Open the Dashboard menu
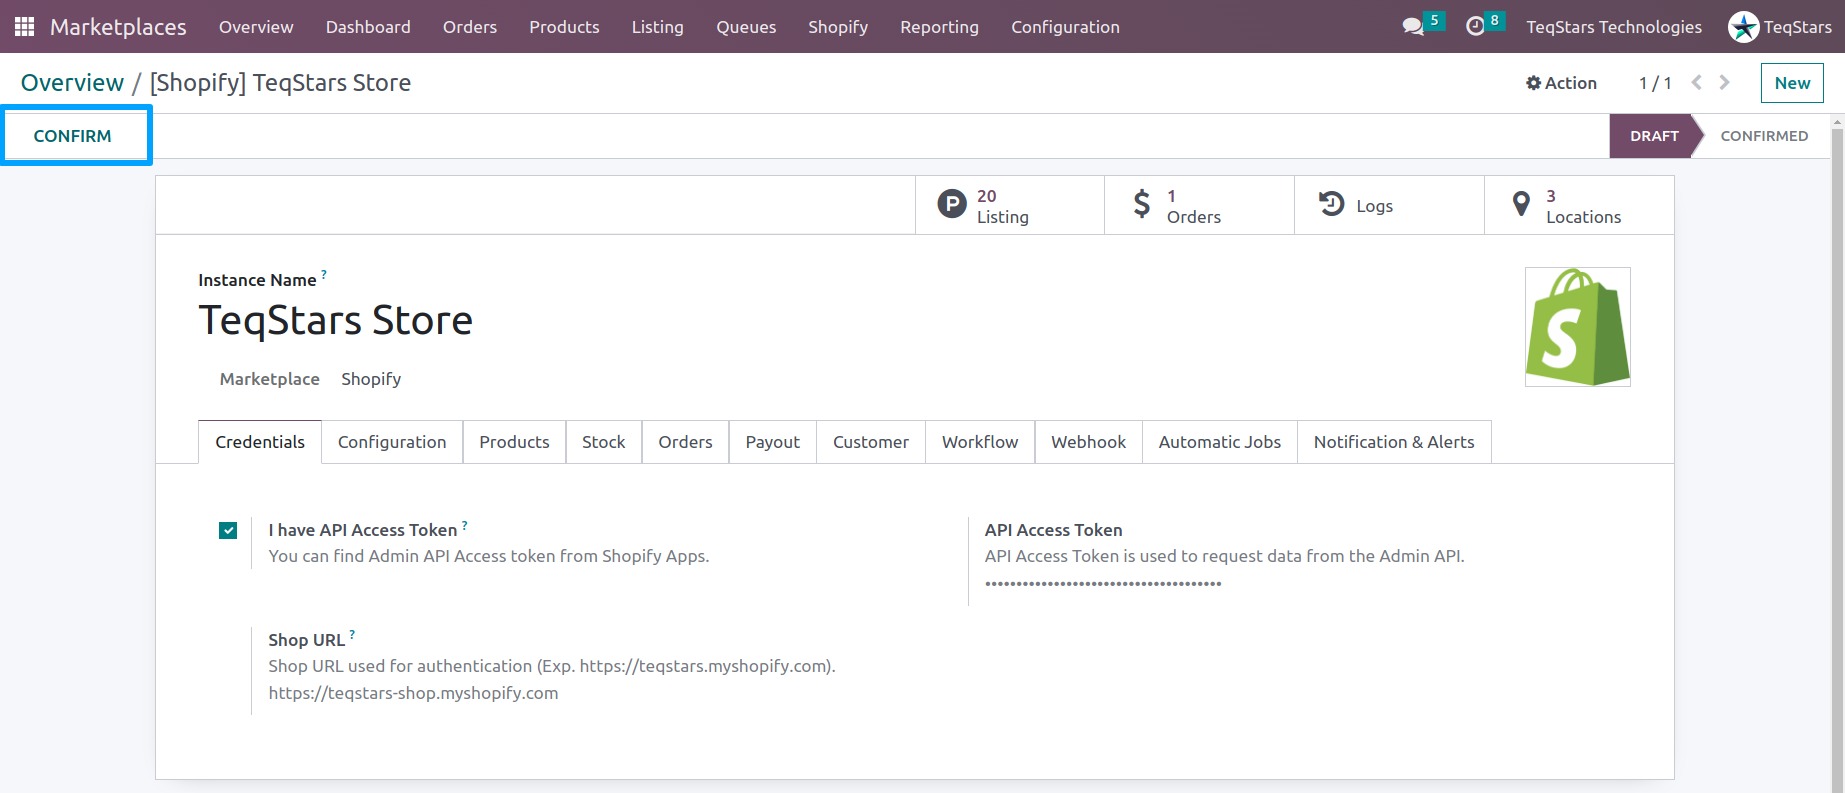This screenshot has width=1845, height=793. (368, 27)
